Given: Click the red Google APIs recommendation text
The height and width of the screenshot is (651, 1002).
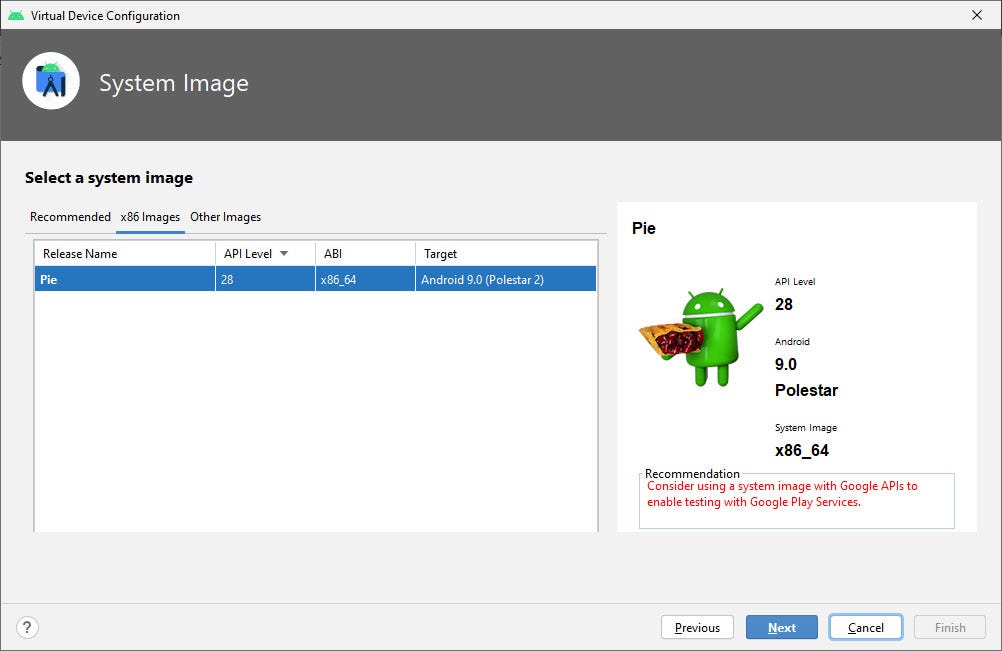Looking at the screenshot, I should coord(782,494).
